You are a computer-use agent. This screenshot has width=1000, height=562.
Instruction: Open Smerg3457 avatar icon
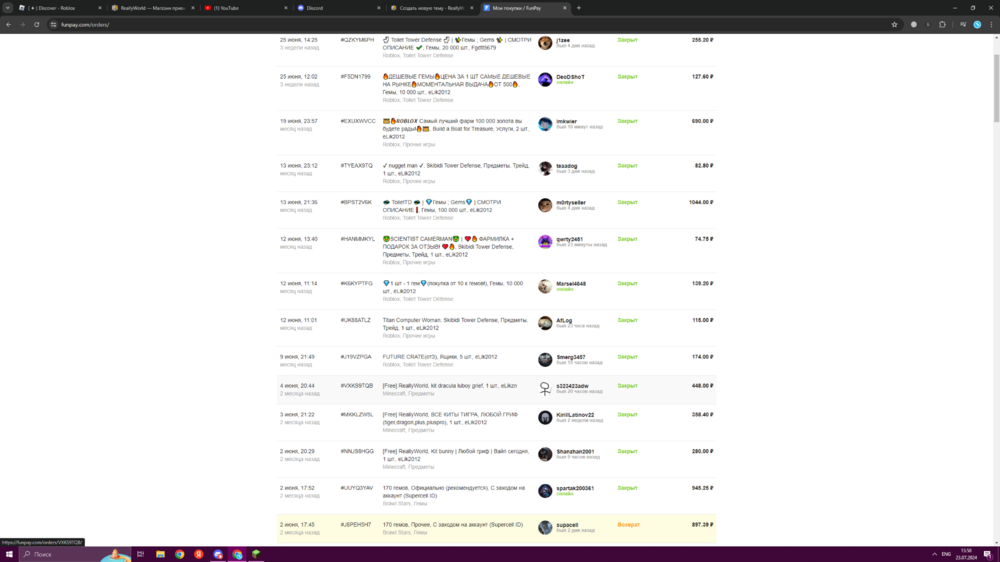tap(545, 360)
